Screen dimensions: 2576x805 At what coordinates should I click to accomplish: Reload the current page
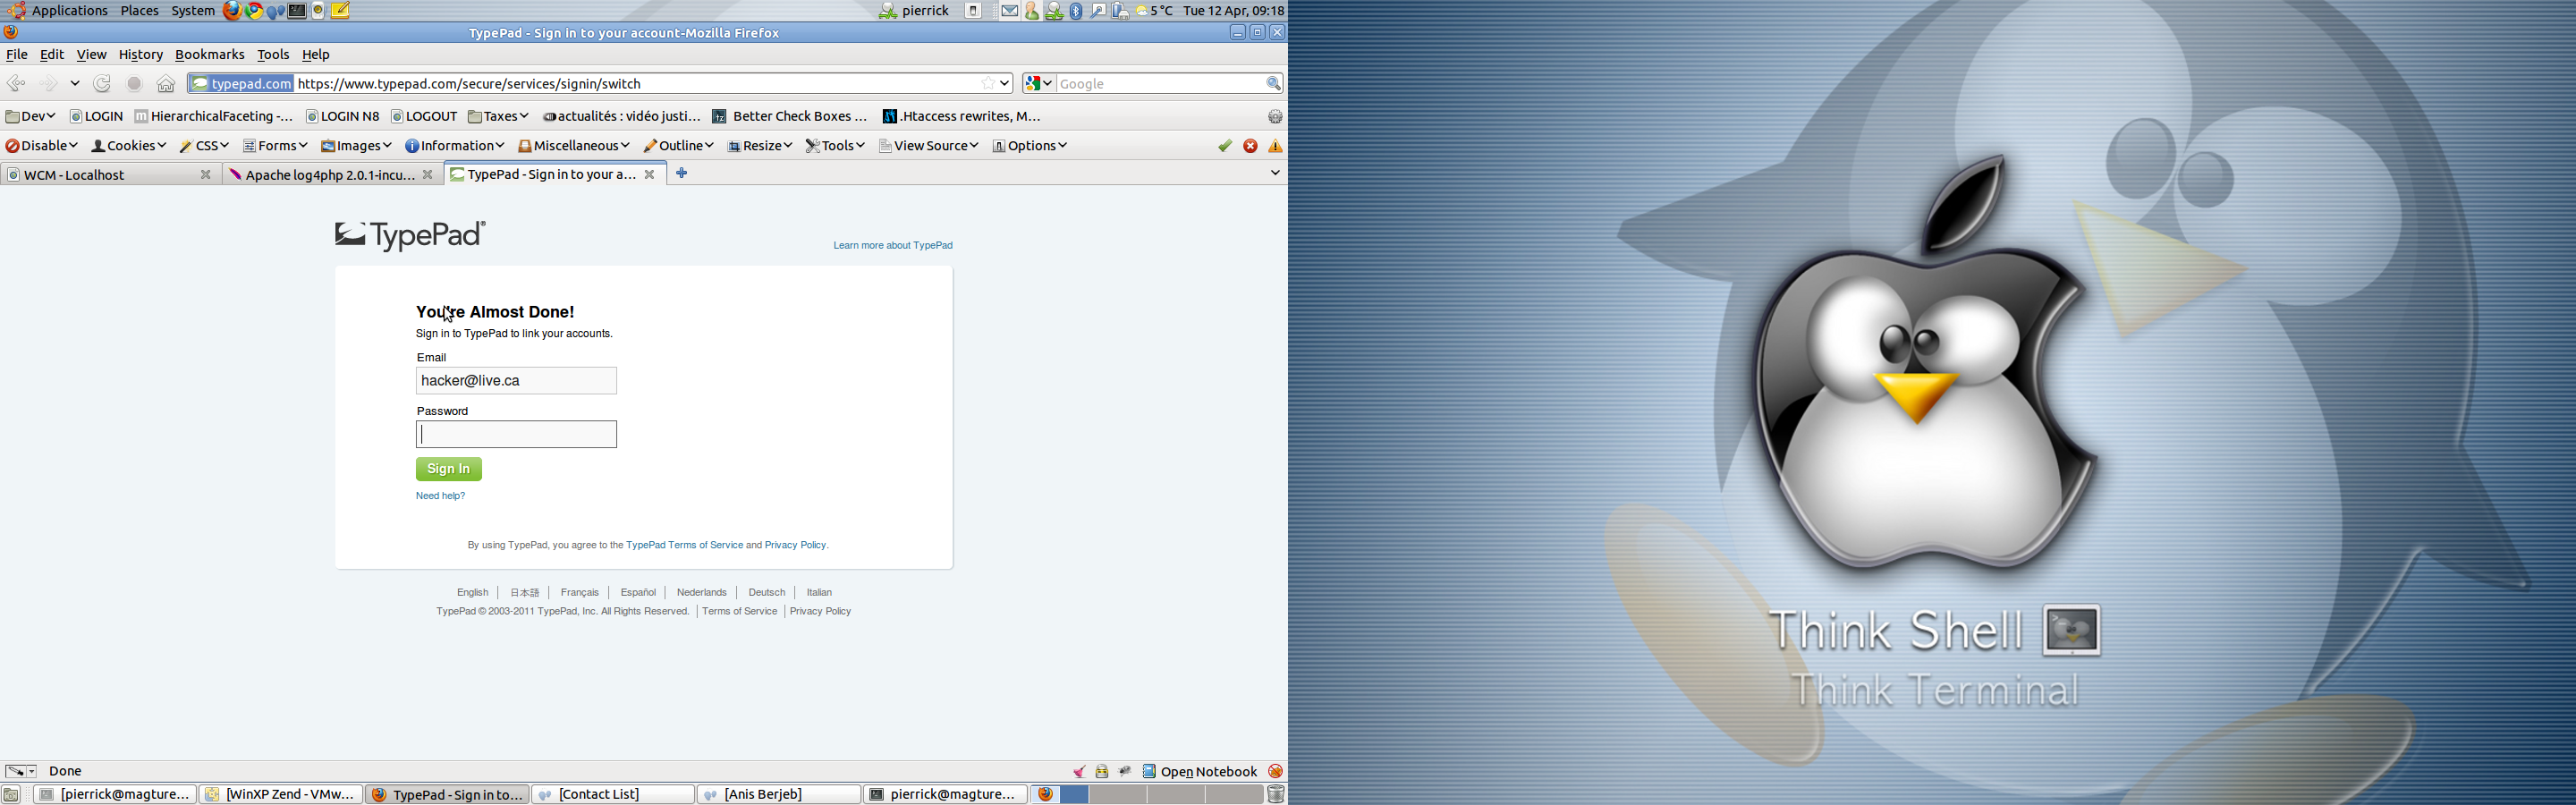(103, 84)
